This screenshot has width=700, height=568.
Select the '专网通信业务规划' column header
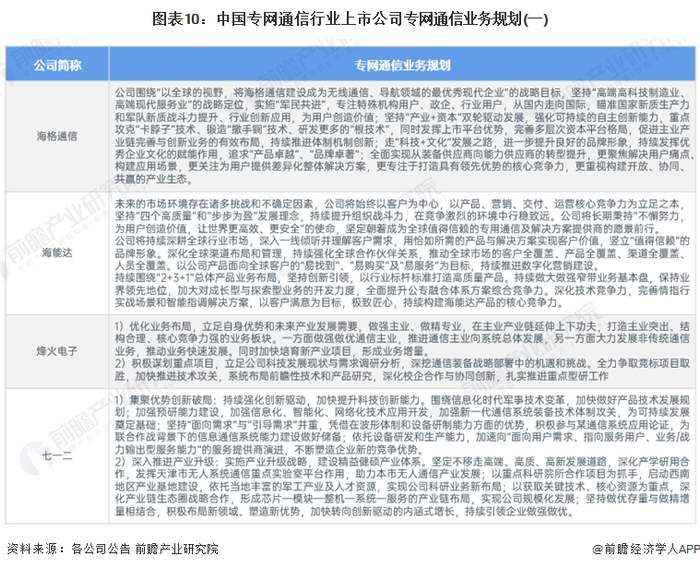click(x=402, y=65)
